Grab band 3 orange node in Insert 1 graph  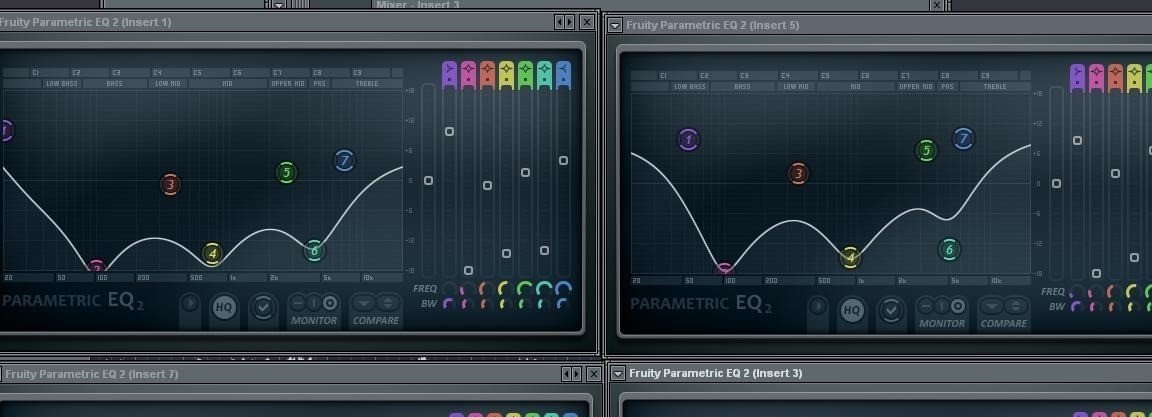pyautogui.click(x=170, y=184)
